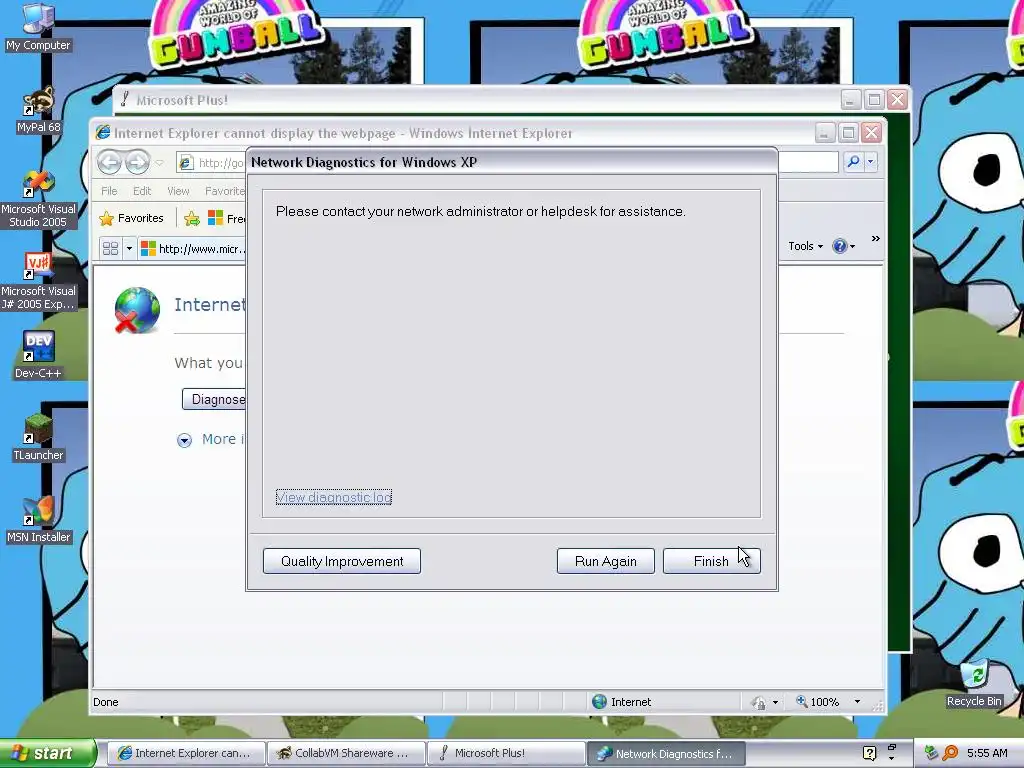
Task: Switch to Microsoft Plus! taskbar button
Action: [x=506, y=753]
